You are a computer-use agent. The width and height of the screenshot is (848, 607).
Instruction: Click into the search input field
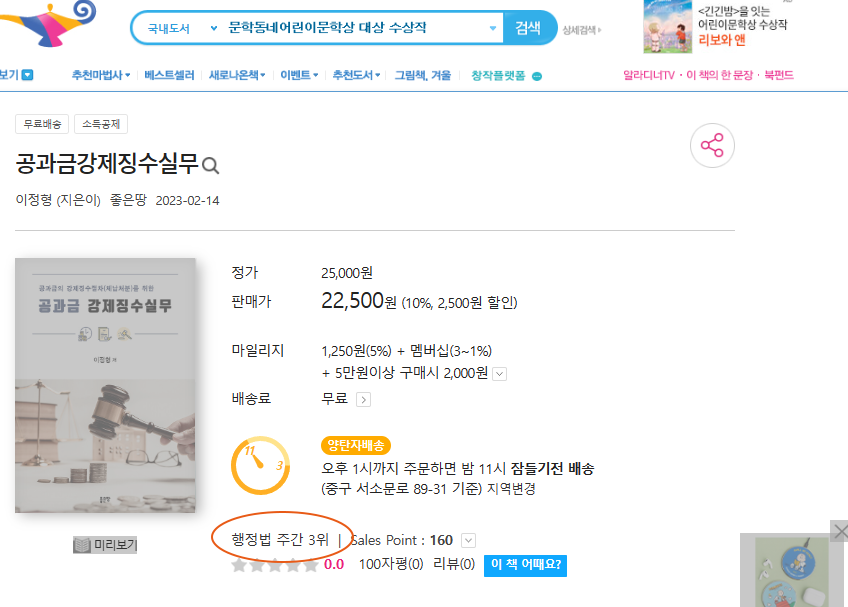click(355, 28)
